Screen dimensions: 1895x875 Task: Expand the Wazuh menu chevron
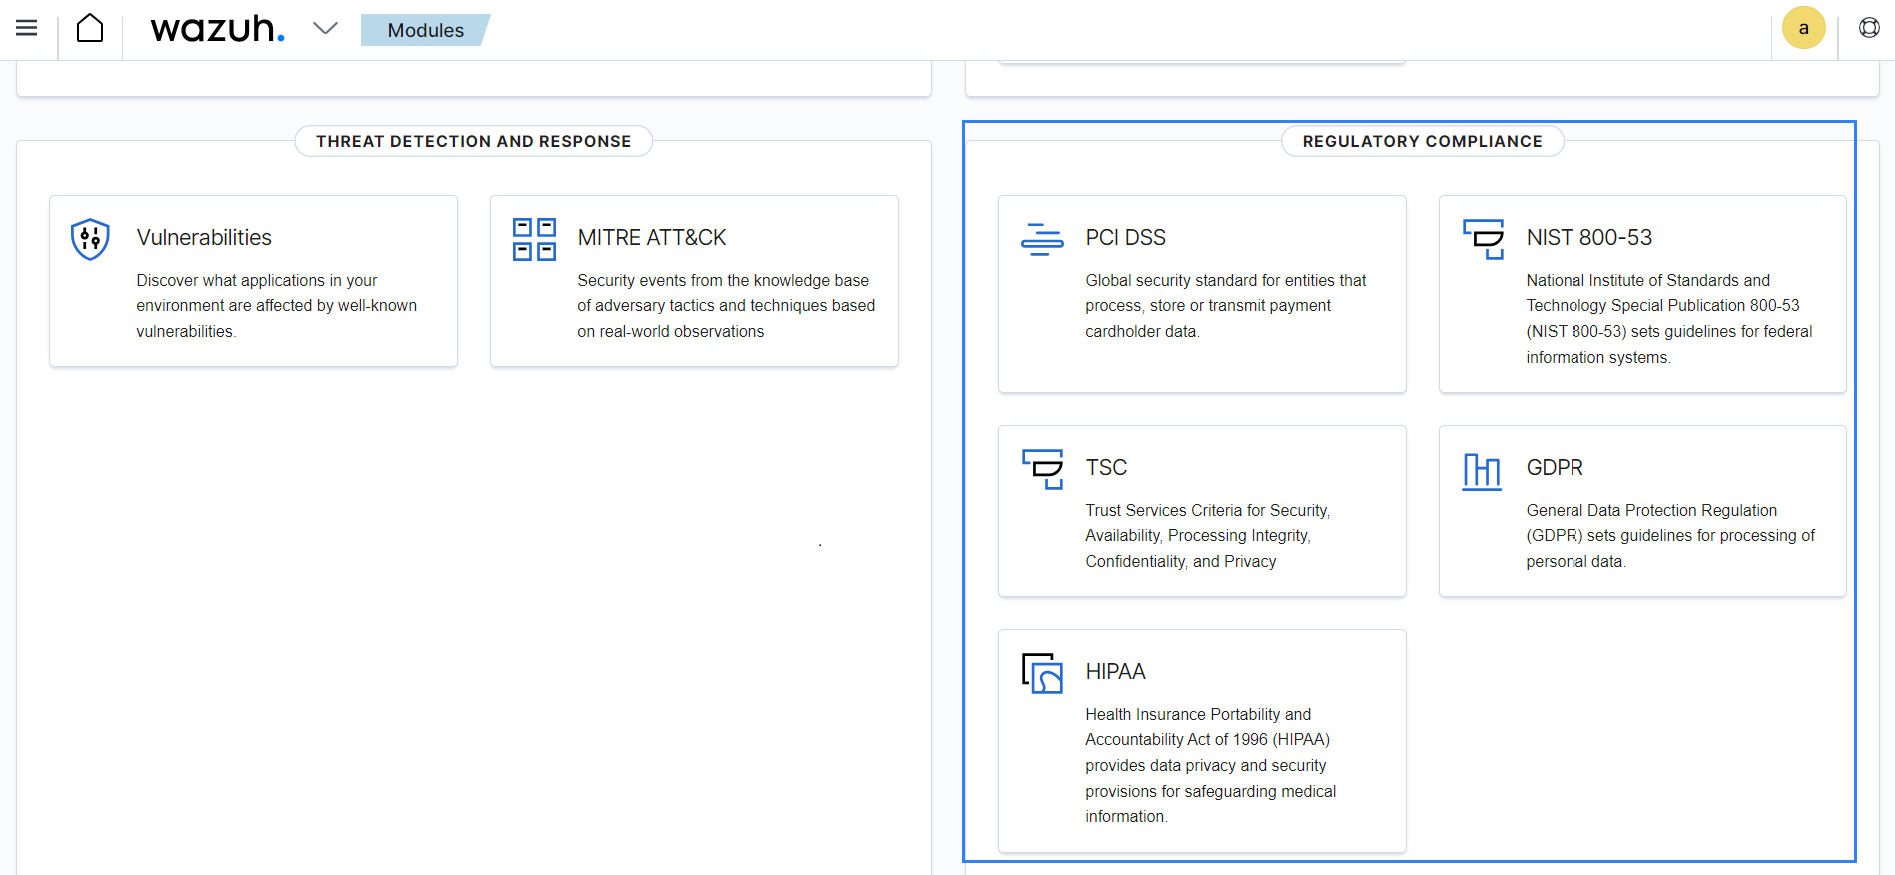[x=325, y=28]
